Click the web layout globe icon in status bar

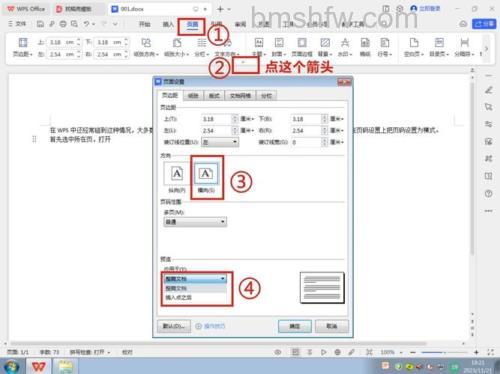pyautogui.click(x=337, y=352)
